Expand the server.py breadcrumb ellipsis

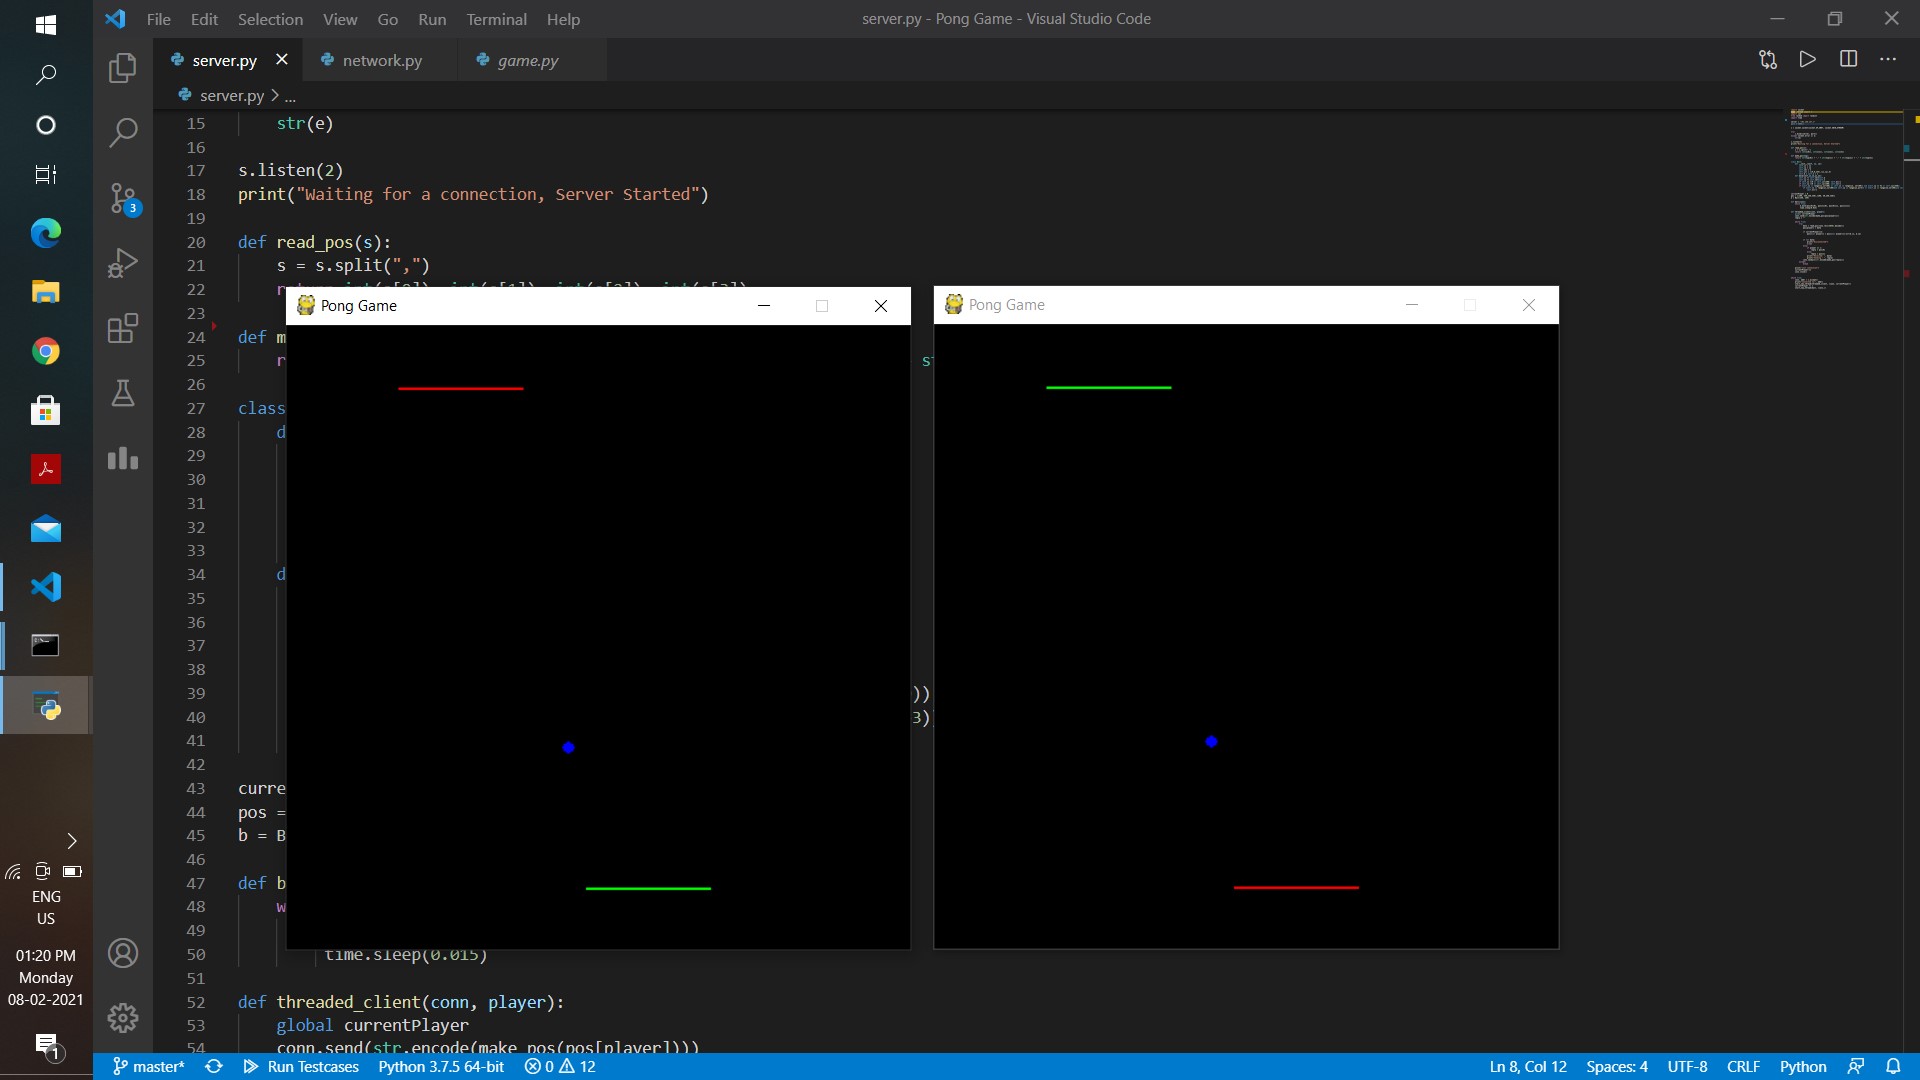coord(290,96)
